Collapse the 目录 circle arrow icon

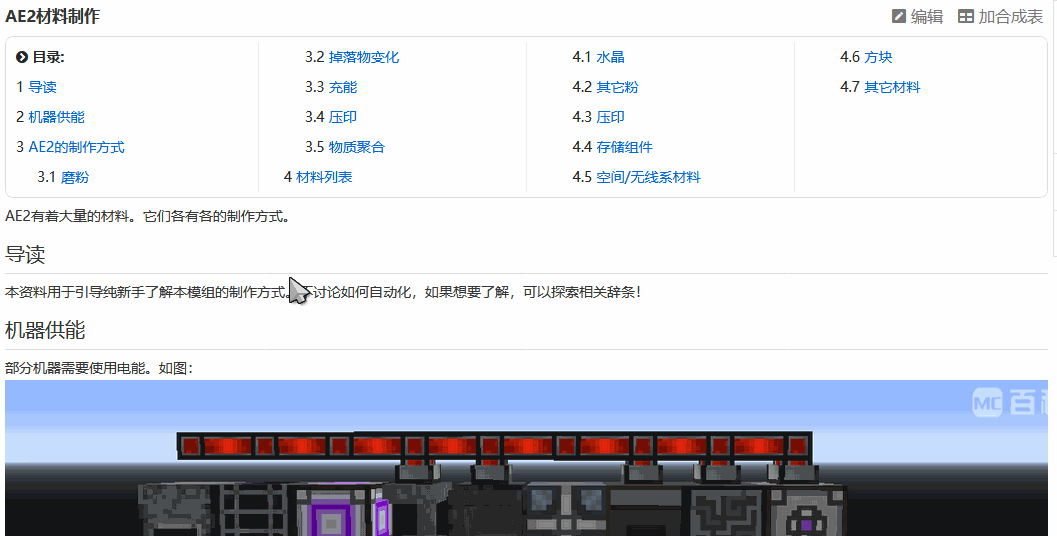(22, 57)
